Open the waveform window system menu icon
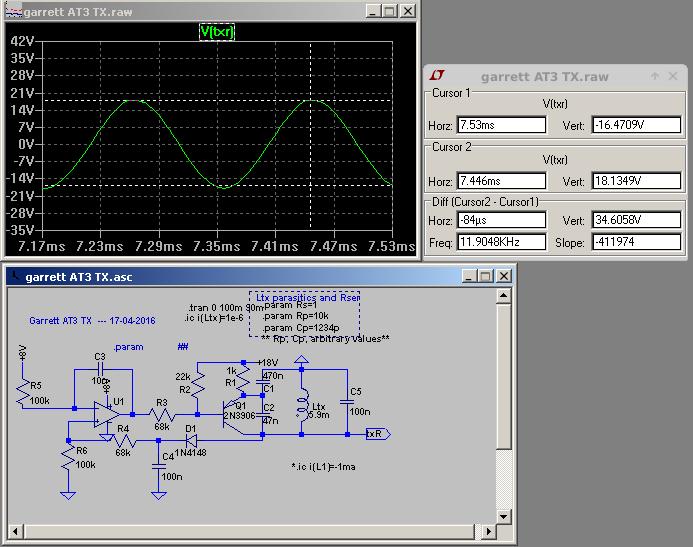Viewport: 693px width, 547px height. [12, 12]
